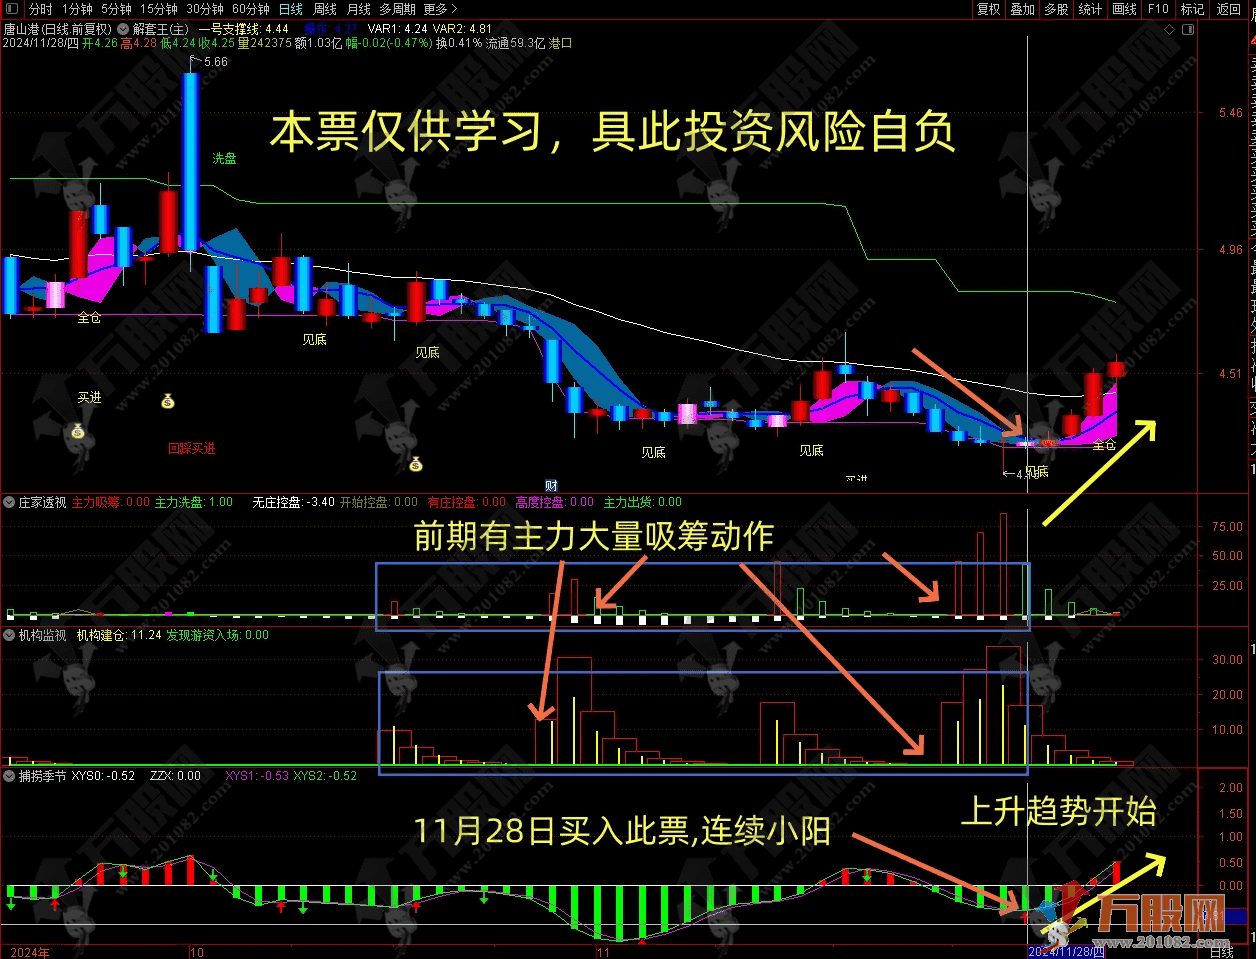
Task: Click the 主力吸筹: 0.00 readout
Action: tap(111, 502)
